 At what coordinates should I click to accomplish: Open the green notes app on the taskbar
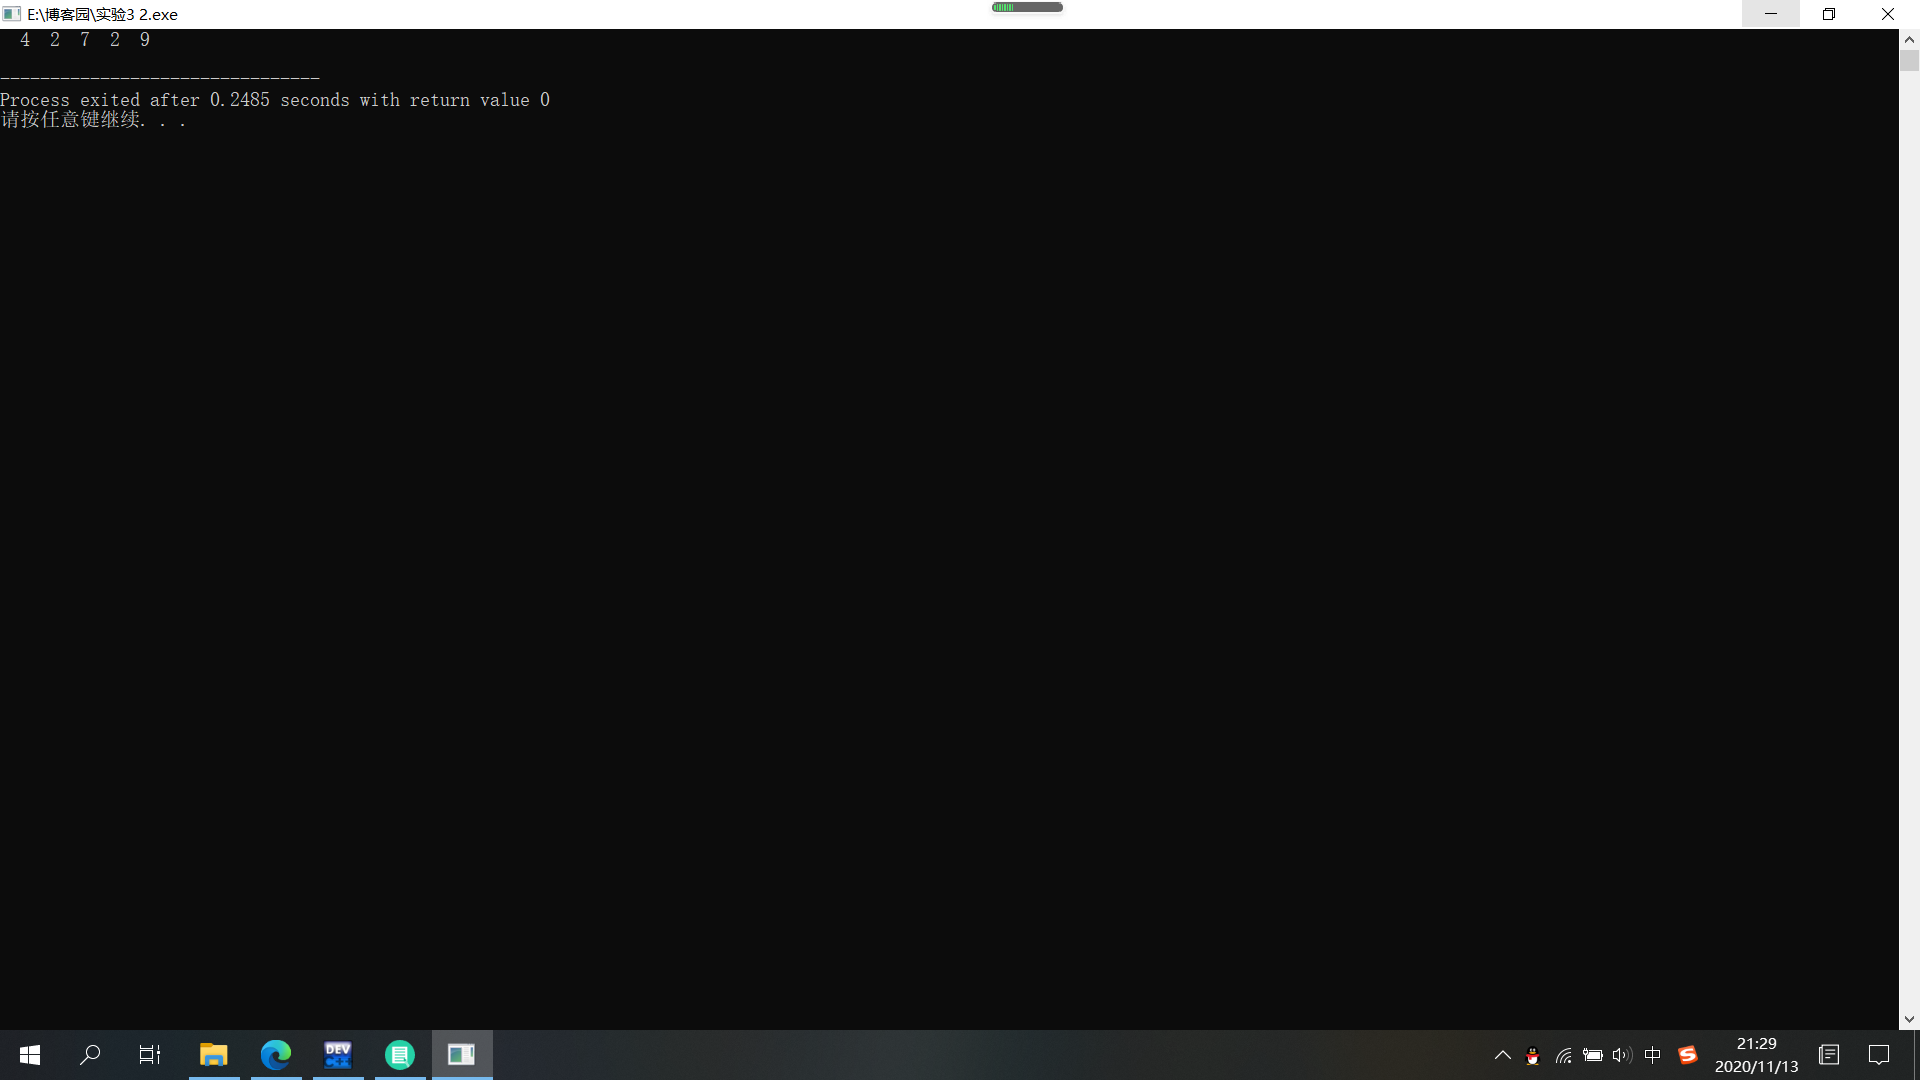click(x=400, y=1054)
